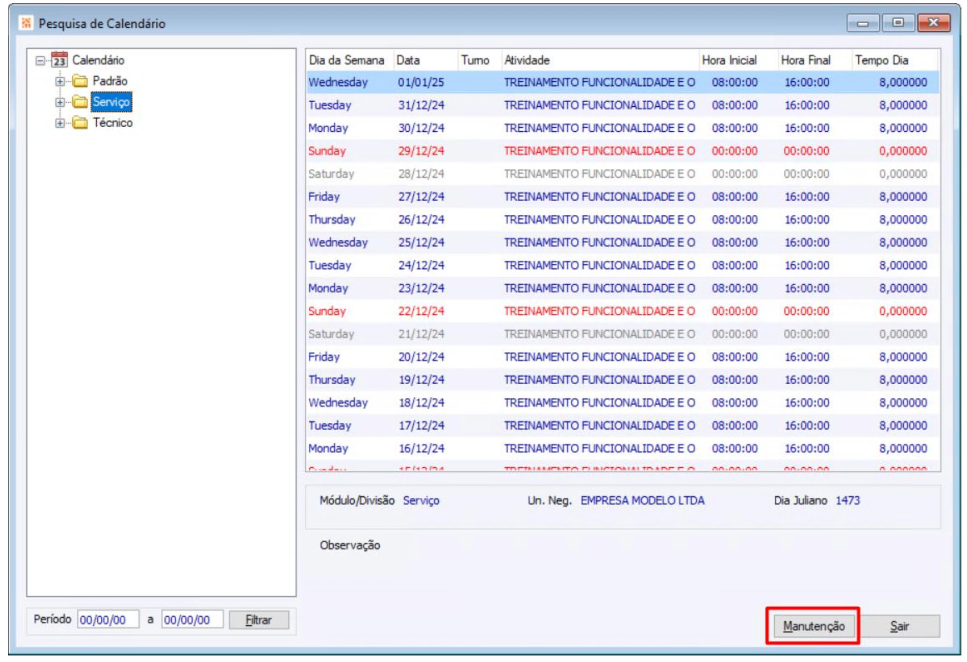The width and height of the screenshot is (967, 662).
Task: Click the Técnico folder icon
Action: [80, 123]
